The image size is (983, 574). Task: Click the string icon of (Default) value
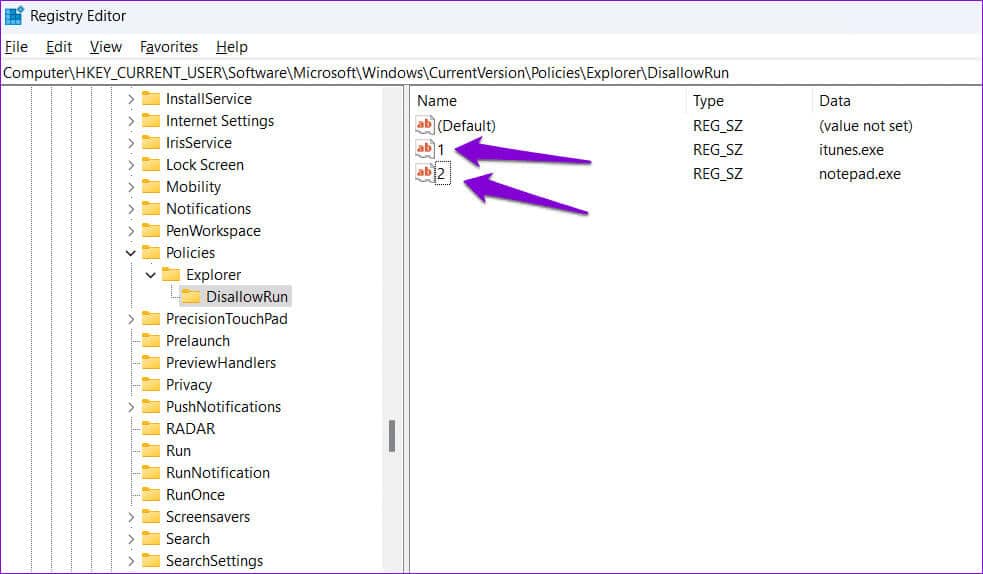pyautogui.click(x=424, y=125)
